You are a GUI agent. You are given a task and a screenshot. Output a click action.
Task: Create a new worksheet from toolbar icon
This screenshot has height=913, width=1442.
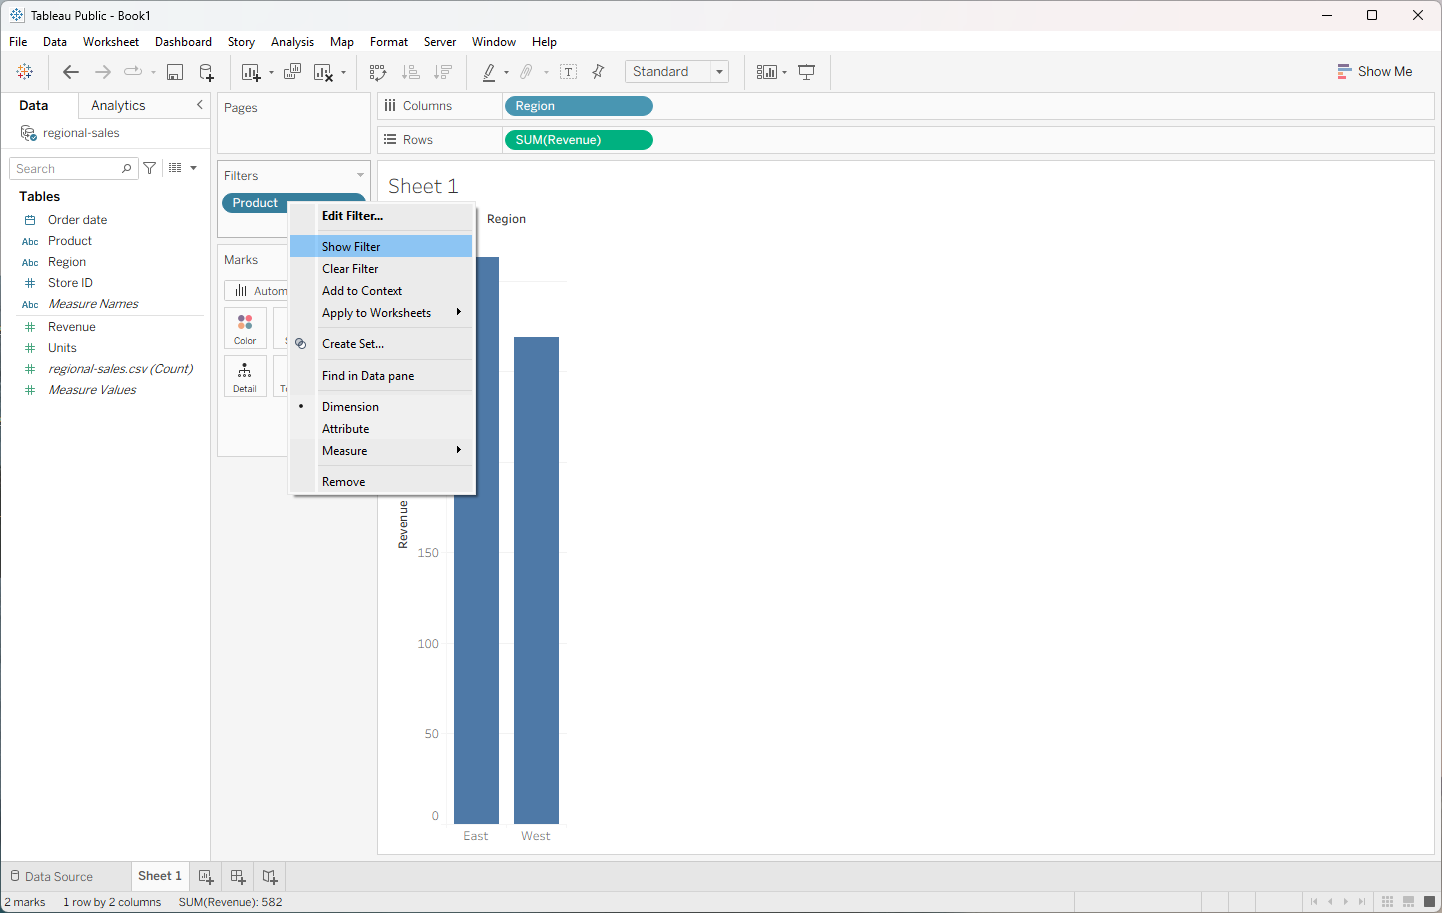coord(251,72)
